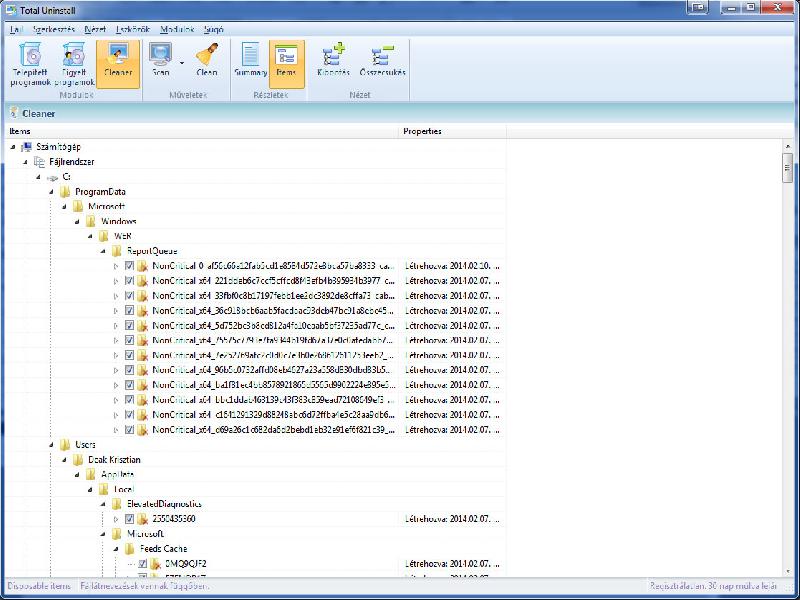Click the Local folder icon

pyautogui.click(x=104, y=489)
